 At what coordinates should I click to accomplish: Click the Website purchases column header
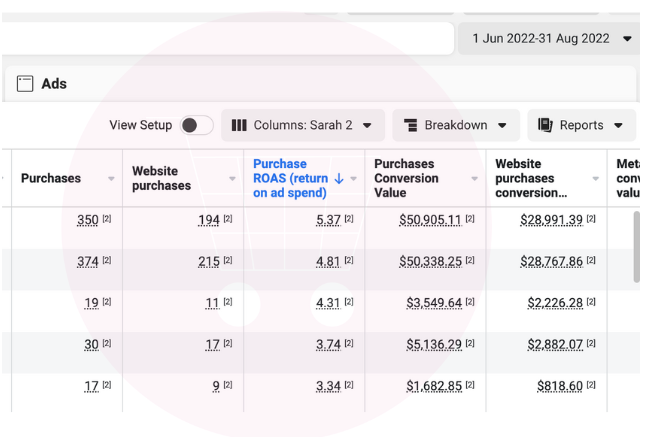161,178
